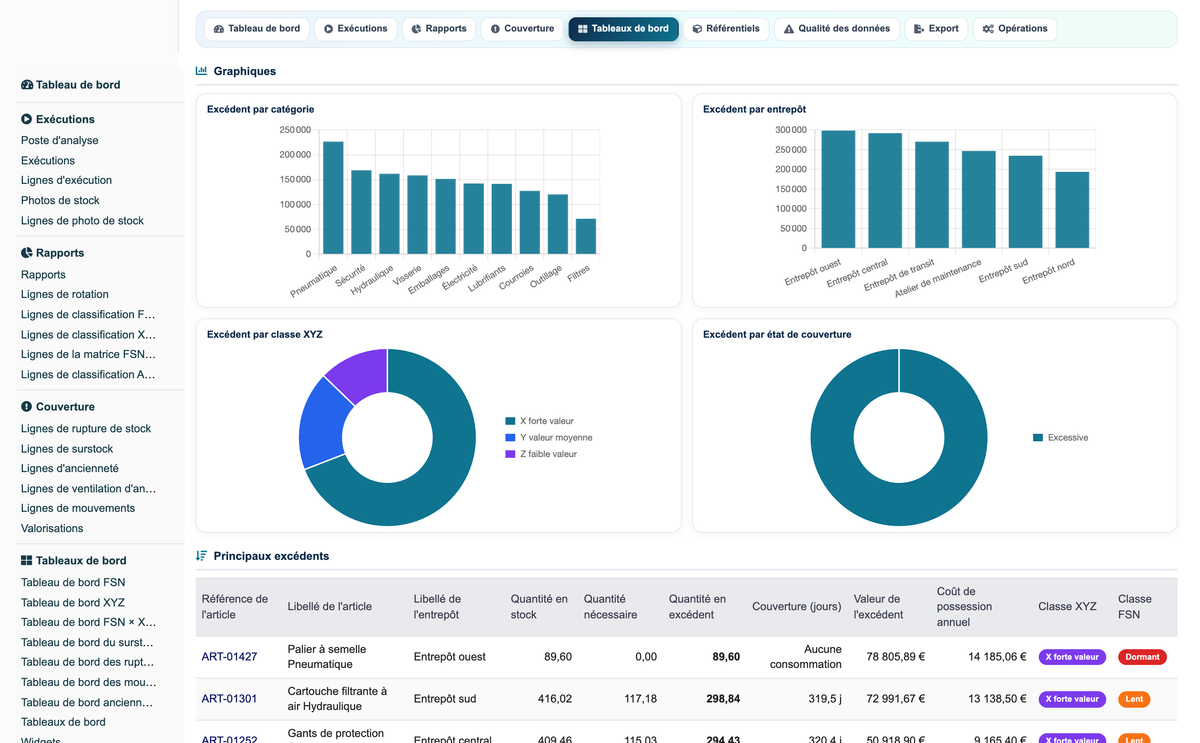Open Poste d'analyse in sidebar
The width and height of the screenshot is (1200, 743).
[x=60, y=141]
